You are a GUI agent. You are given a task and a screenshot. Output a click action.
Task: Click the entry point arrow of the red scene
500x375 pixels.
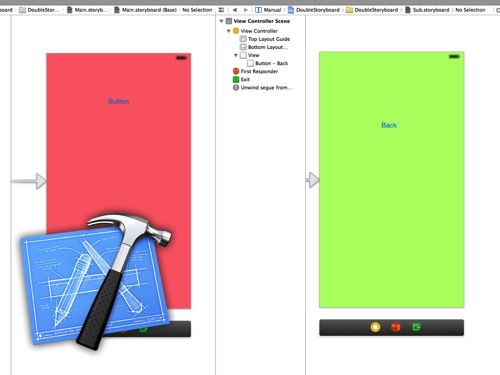(x=29, y=181)
